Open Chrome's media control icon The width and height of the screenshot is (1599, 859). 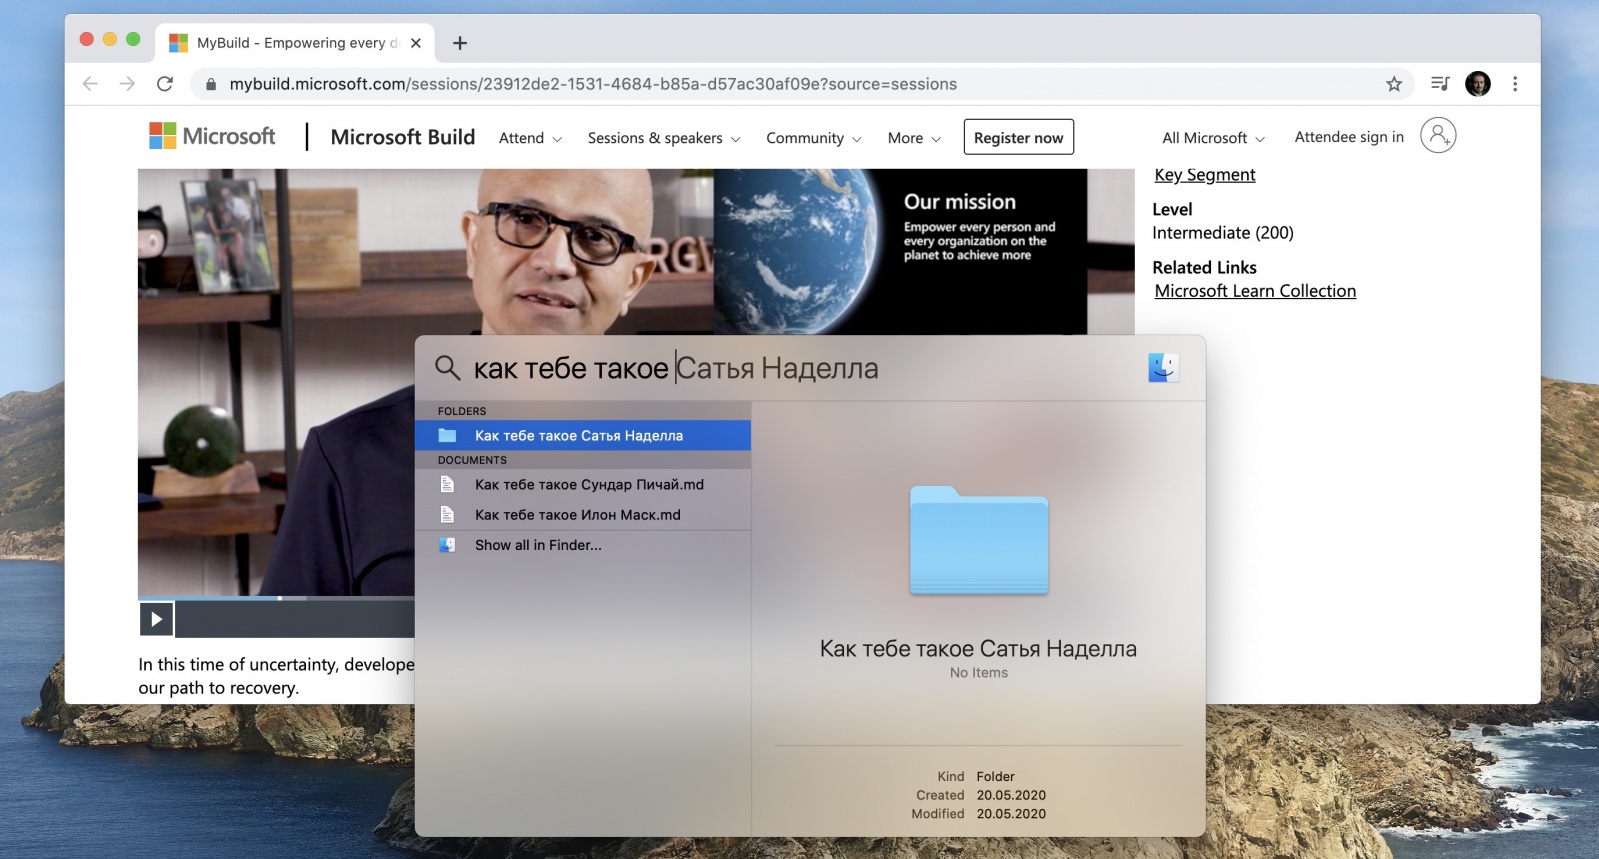[1440, 84]
